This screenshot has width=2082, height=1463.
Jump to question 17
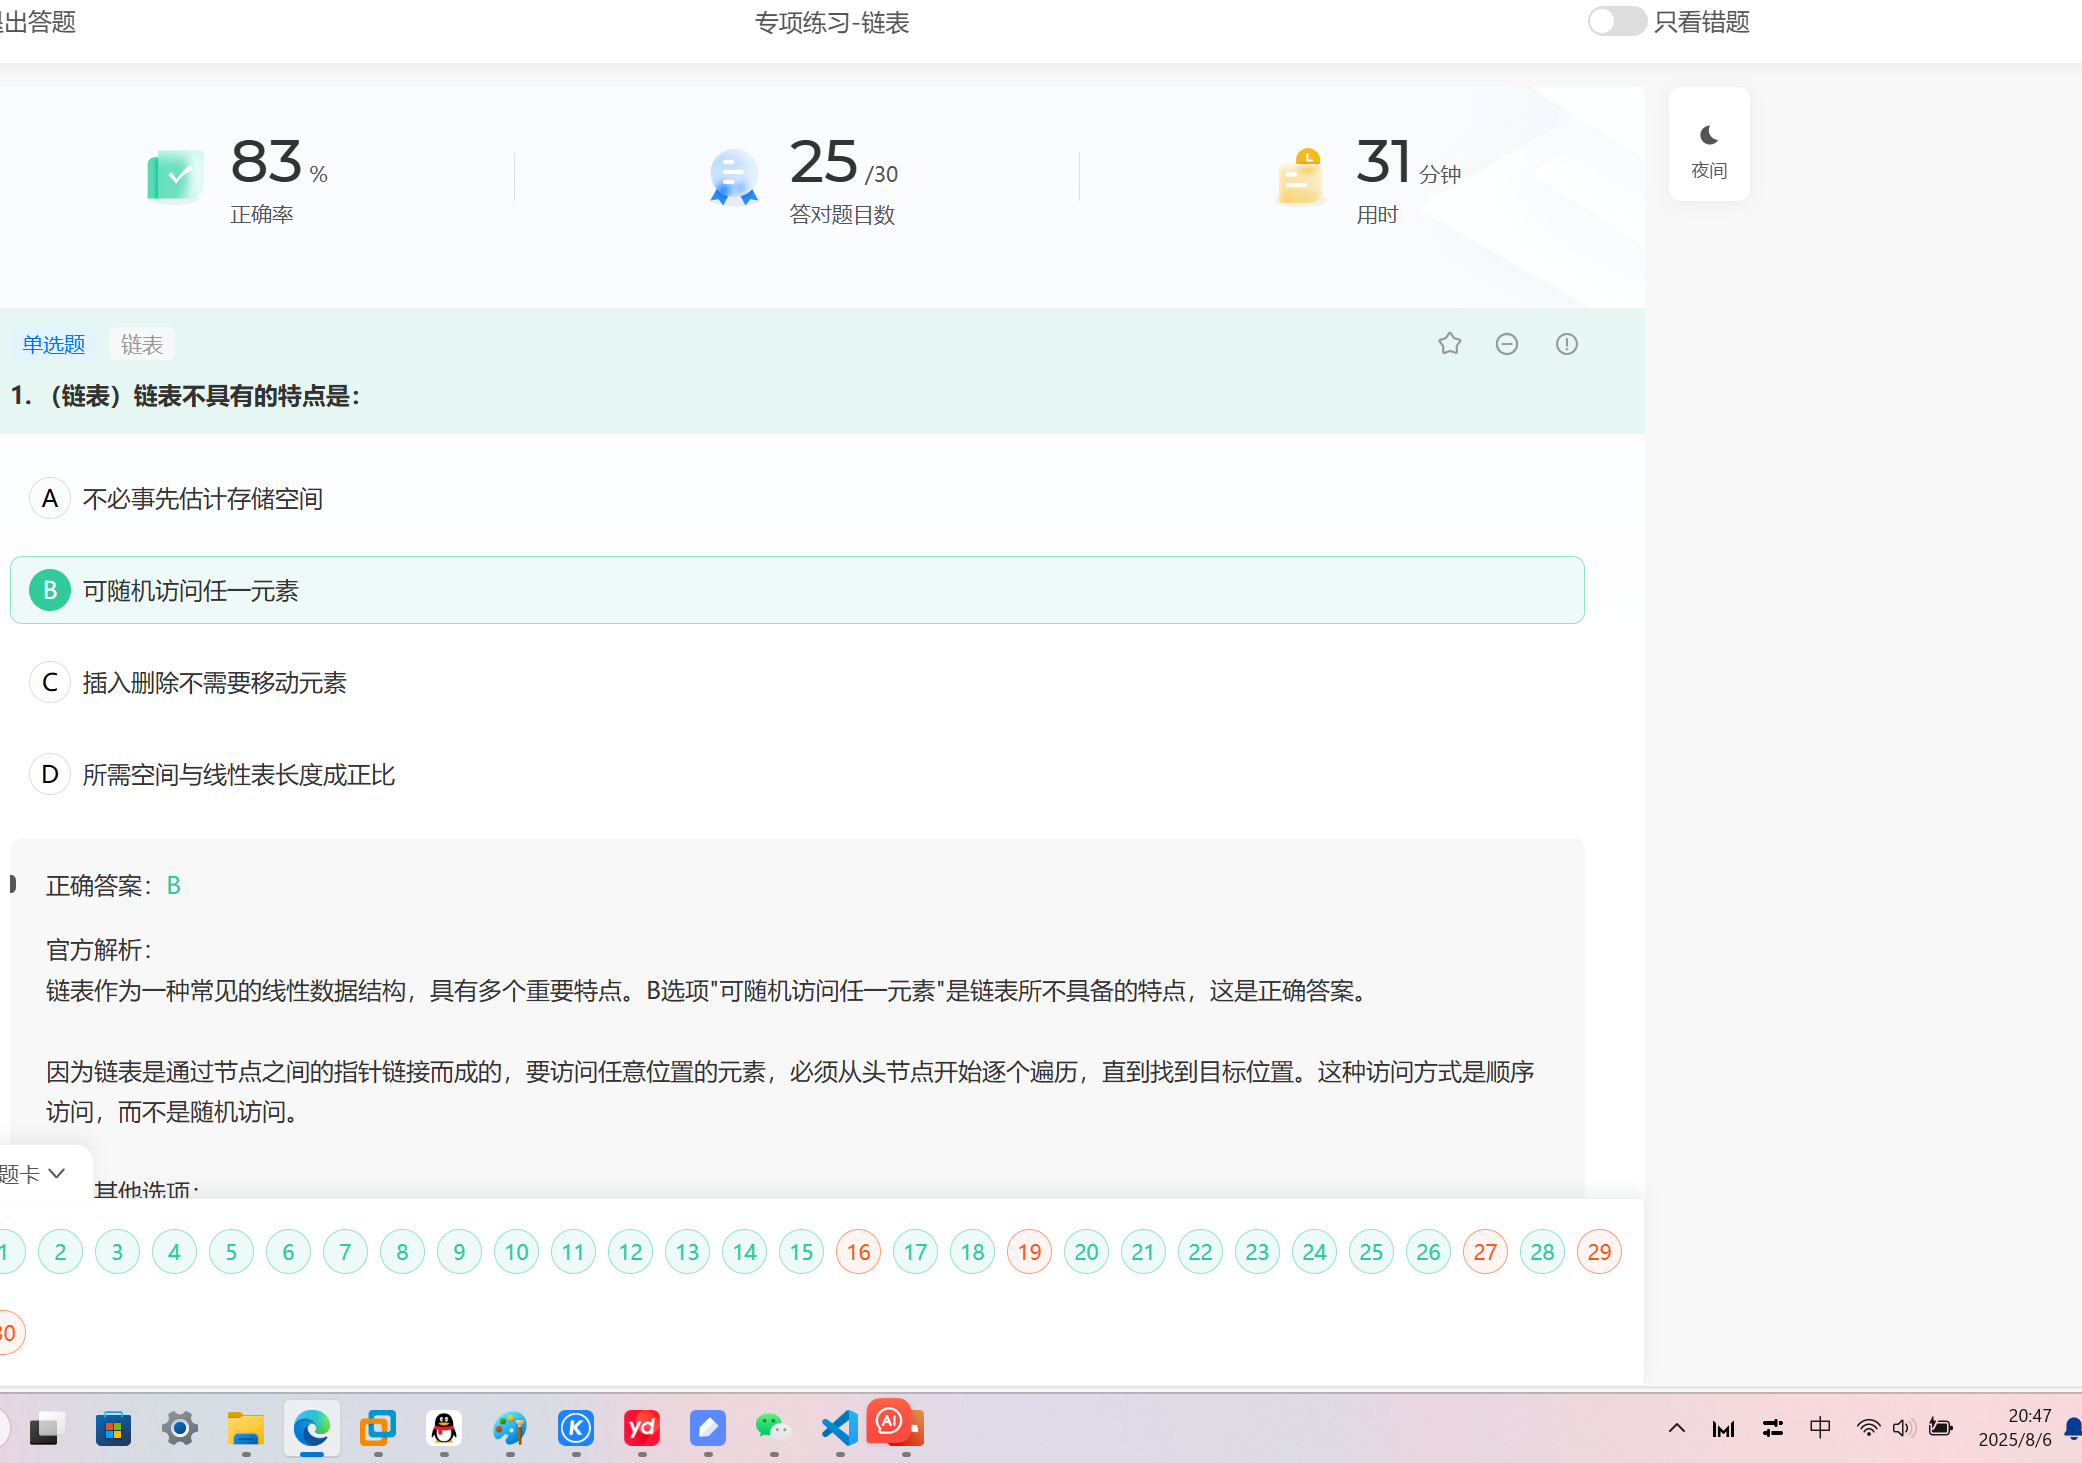coord(915,1252)
